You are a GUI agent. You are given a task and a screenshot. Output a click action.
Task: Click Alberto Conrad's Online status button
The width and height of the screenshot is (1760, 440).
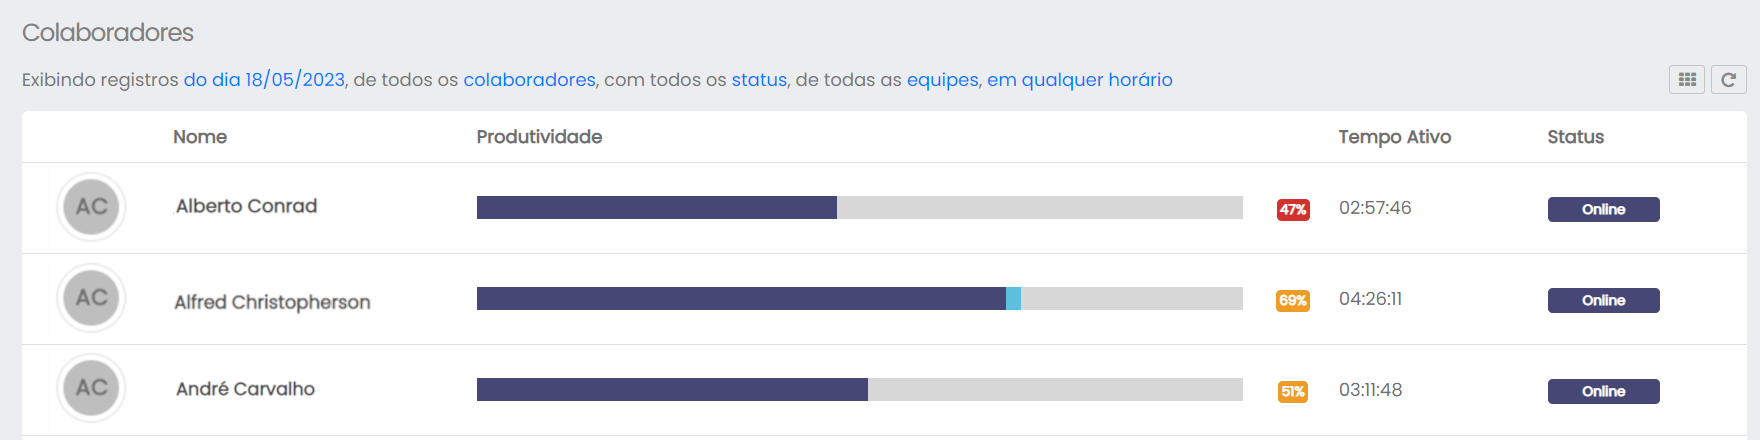(1603, 209)
